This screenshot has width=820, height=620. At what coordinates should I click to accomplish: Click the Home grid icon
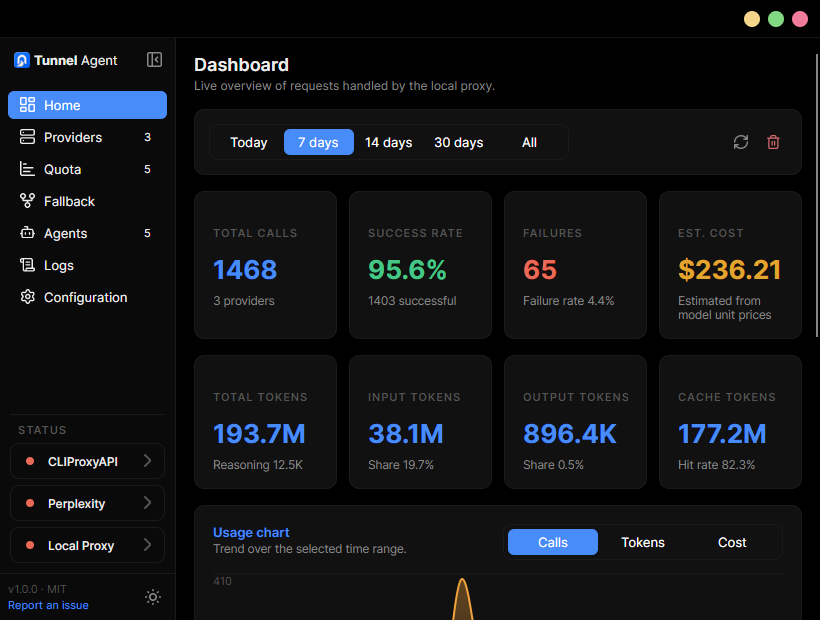pyautogui.click(x=27, y=105)
